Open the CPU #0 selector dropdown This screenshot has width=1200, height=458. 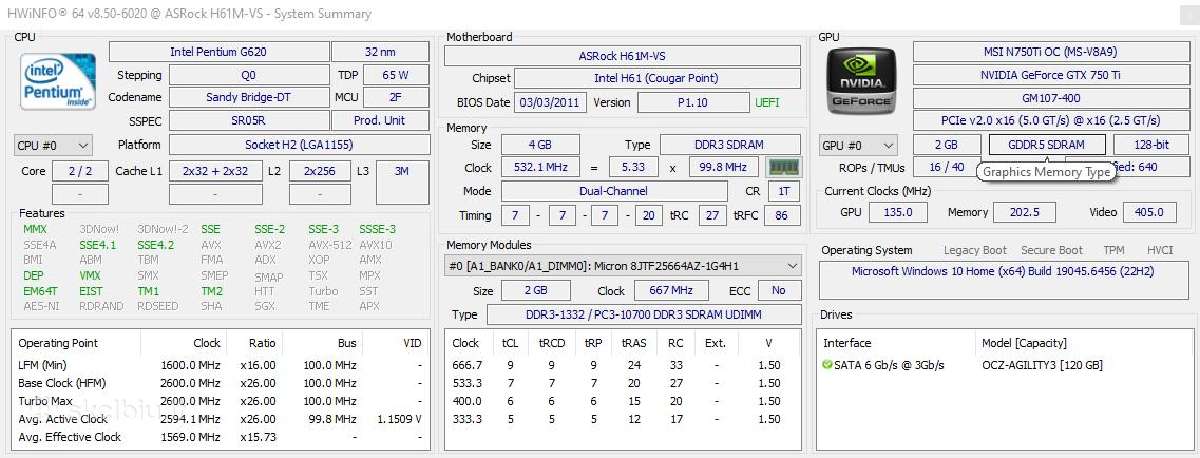coord(53,145)
